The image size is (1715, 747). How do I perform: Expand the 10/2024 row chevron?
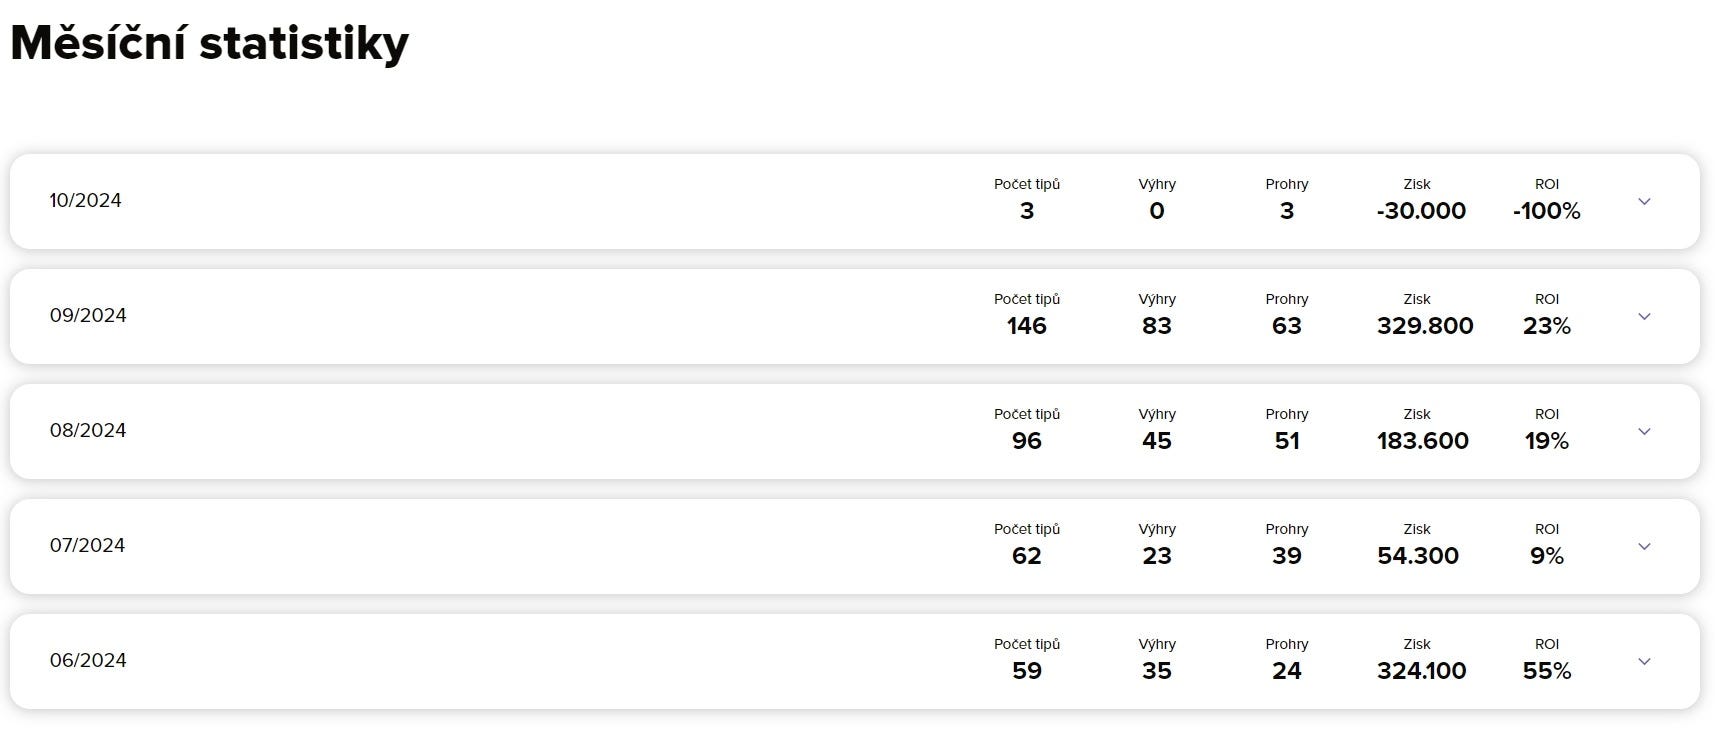[1644, 202]
